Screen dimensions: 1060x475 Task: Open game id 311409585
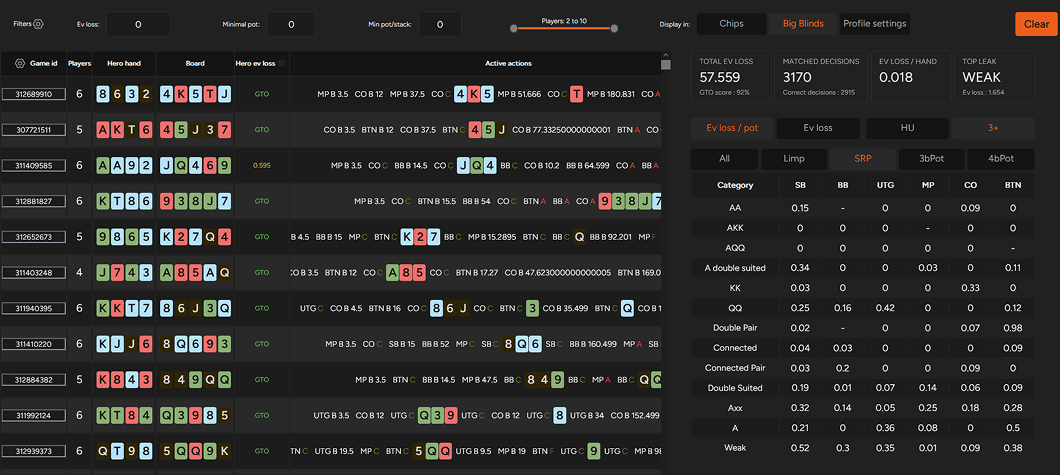point(33,165)
